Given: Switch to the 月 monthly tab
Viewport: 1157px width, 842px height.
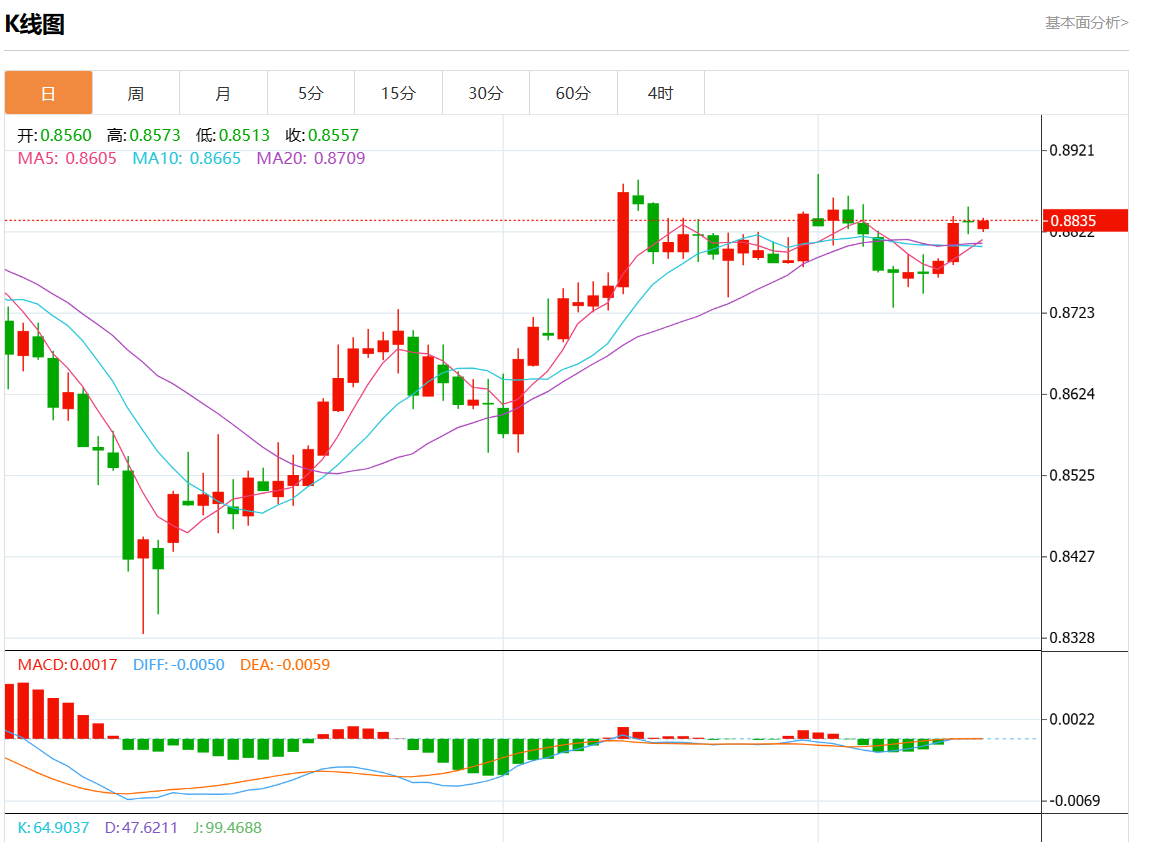Looking at the screenshot, I should 224,93.
